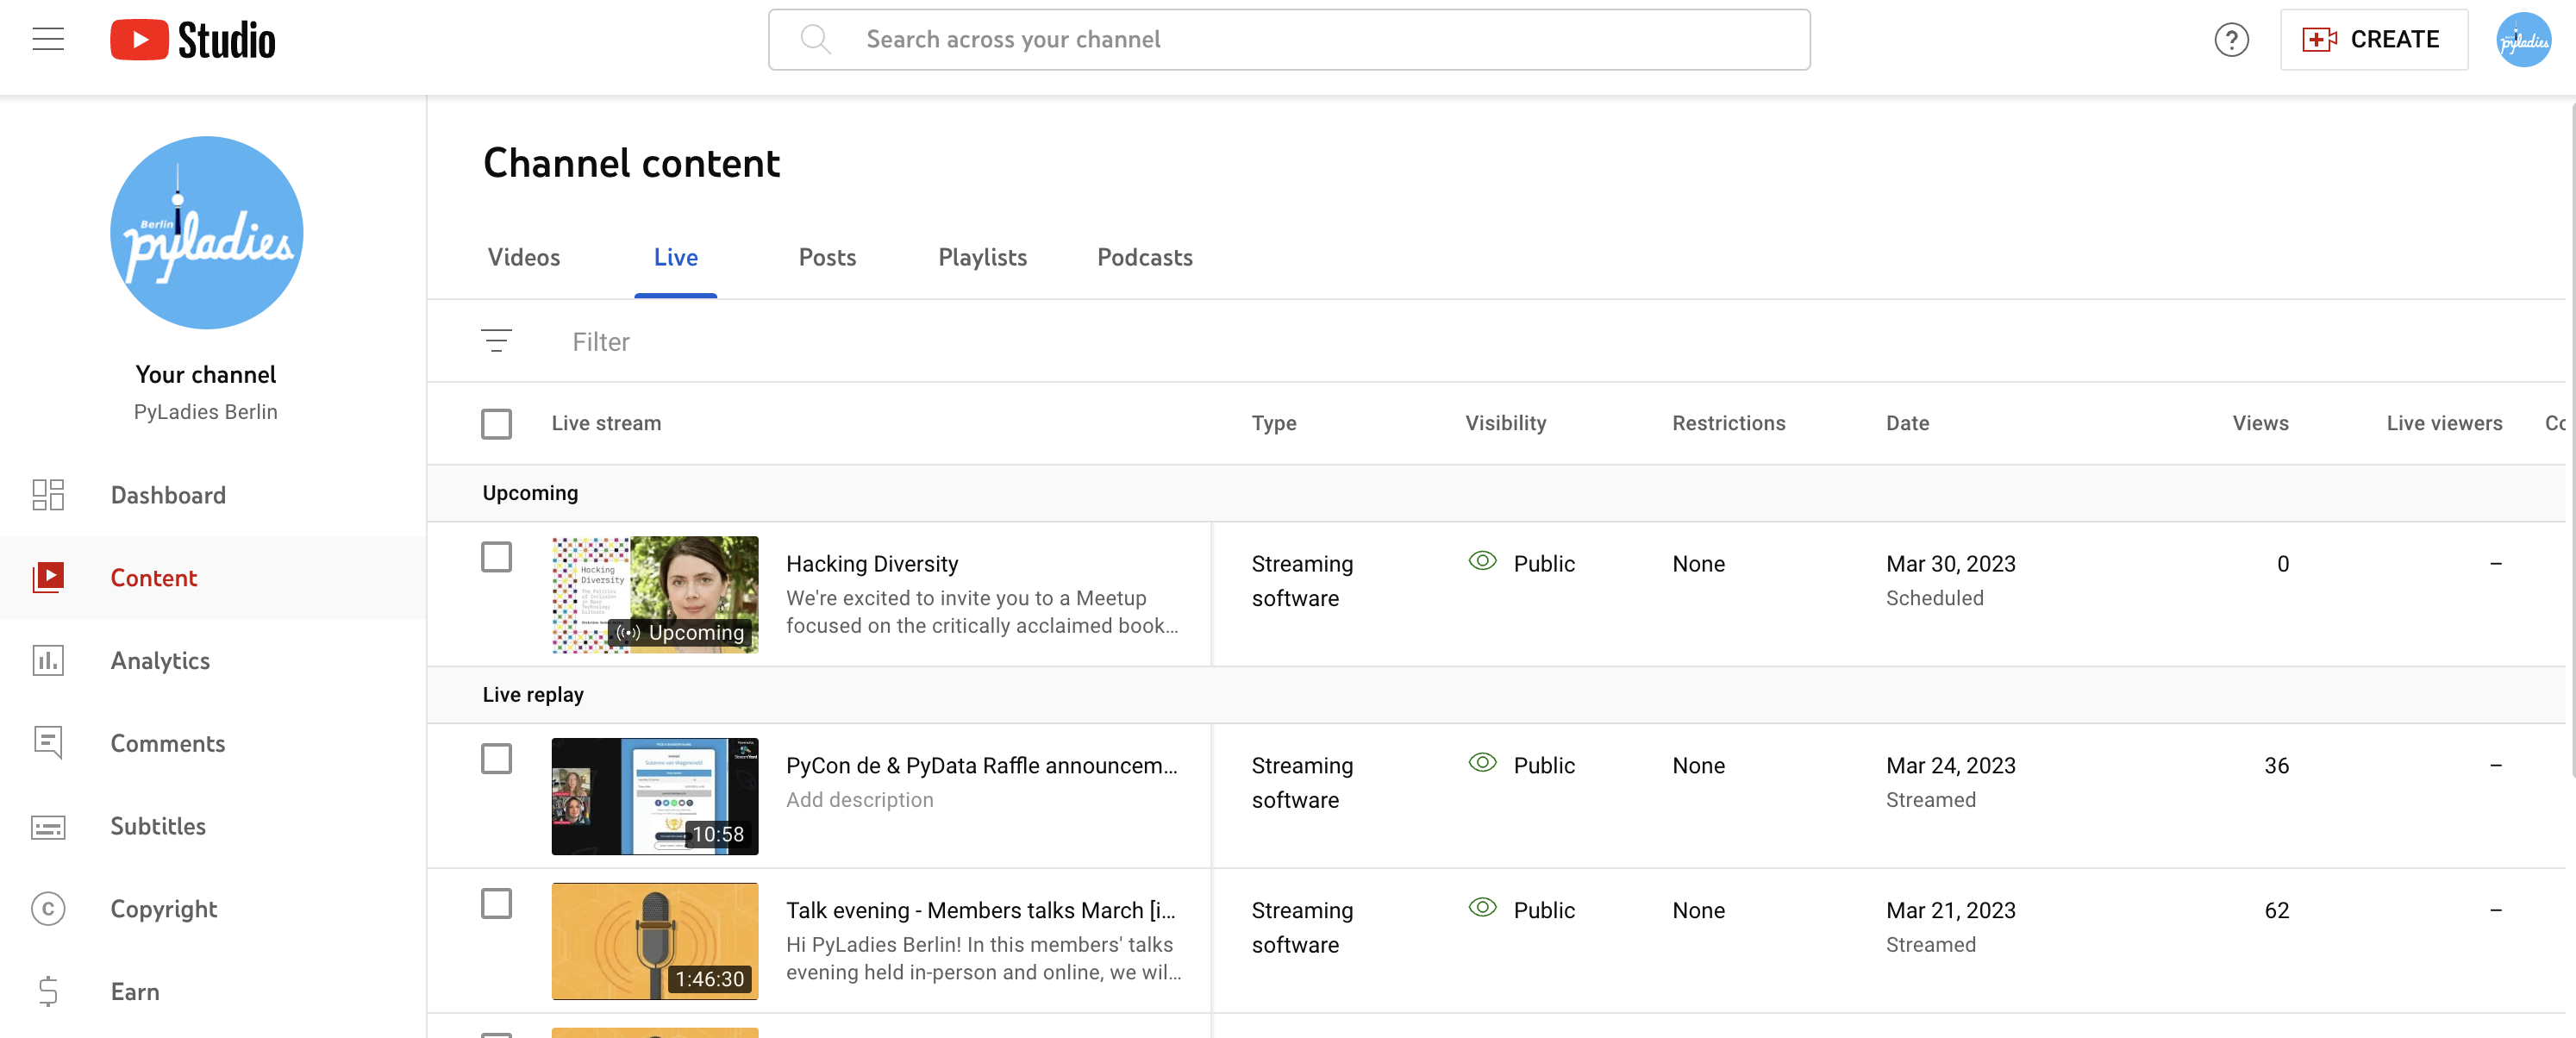This screenshot has height=1038, width=2576.
Task: Click the PyCon de & PyData Raffle title
Action: click(981, 766)
